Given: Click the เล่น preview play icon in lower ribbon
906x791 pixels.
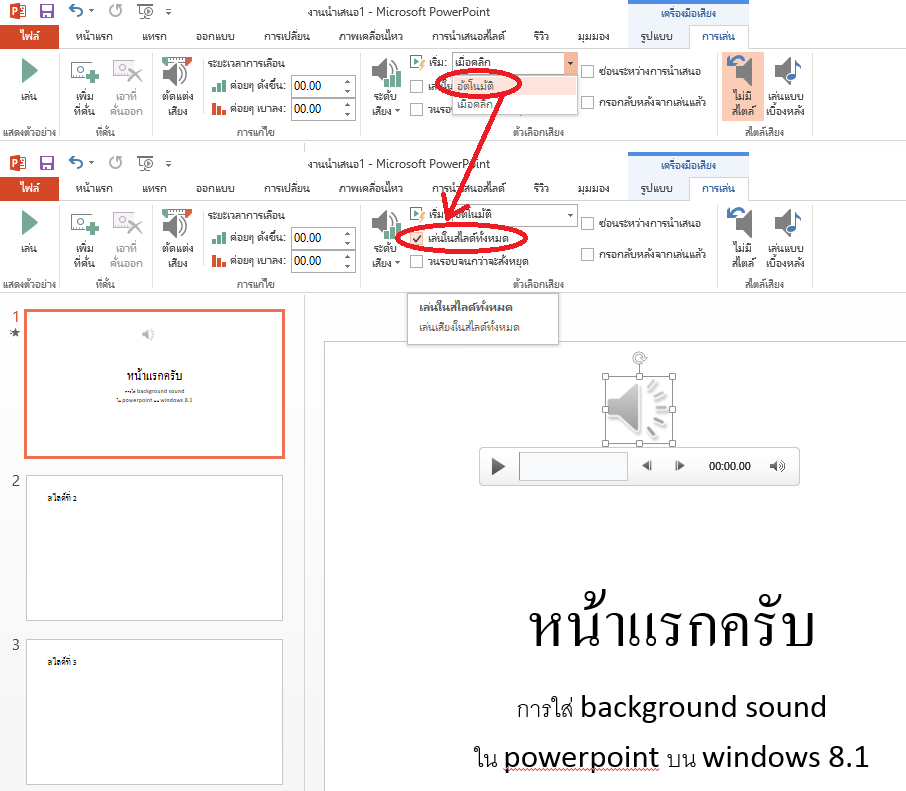Looking at the screenshot, I should click(x=29, y=233).
